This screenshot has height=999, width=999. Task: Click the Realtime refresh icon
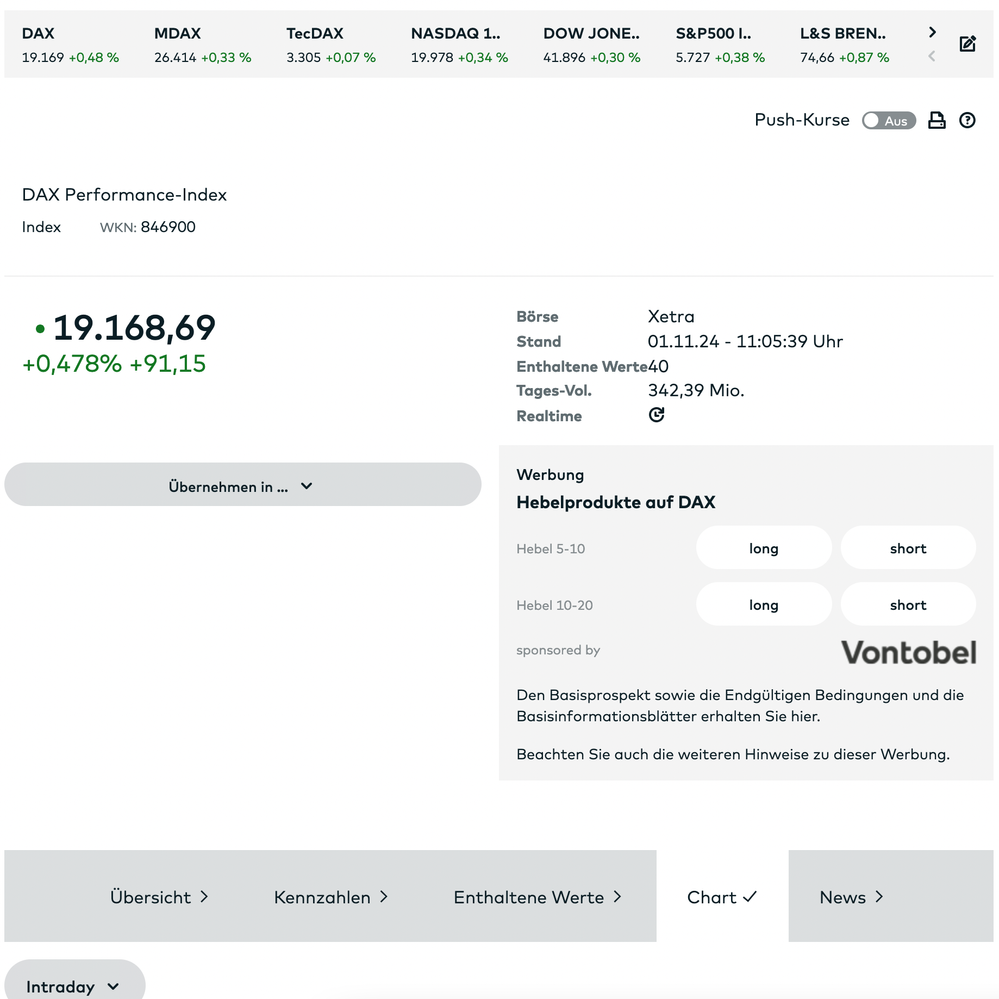(656, 415)
